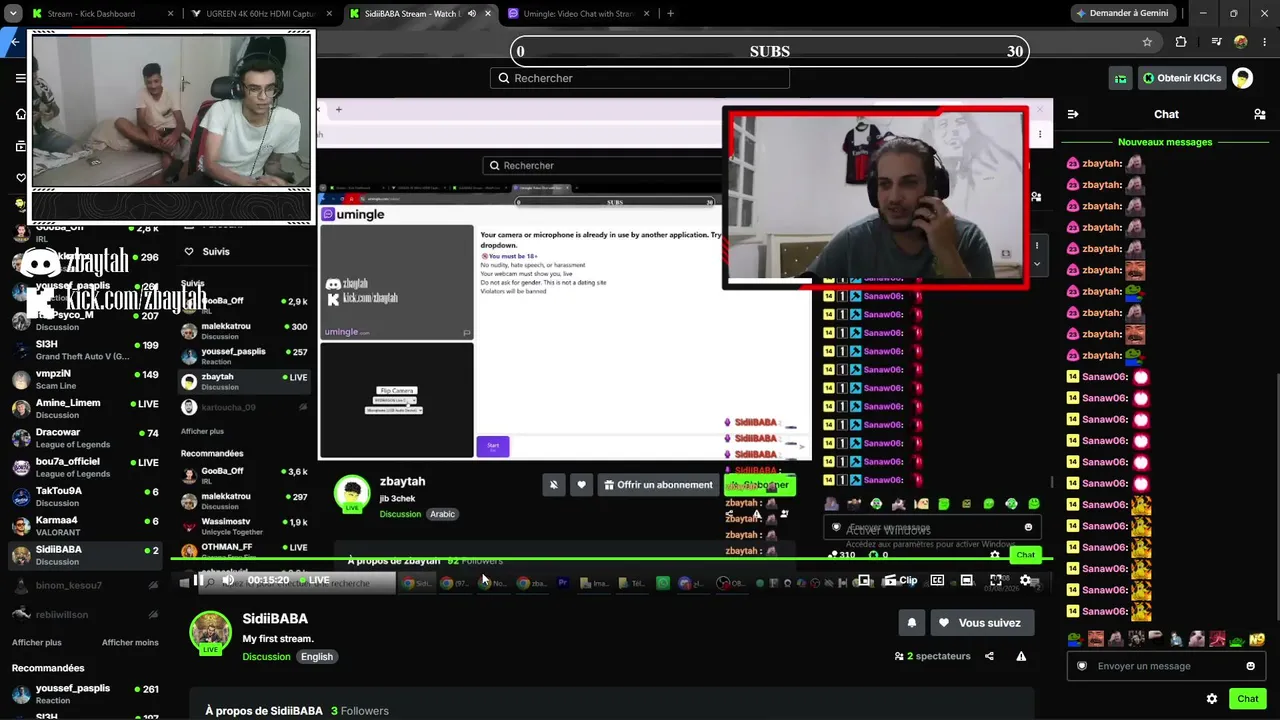Open chat settings gear icon

click(x=1212, y=699)
